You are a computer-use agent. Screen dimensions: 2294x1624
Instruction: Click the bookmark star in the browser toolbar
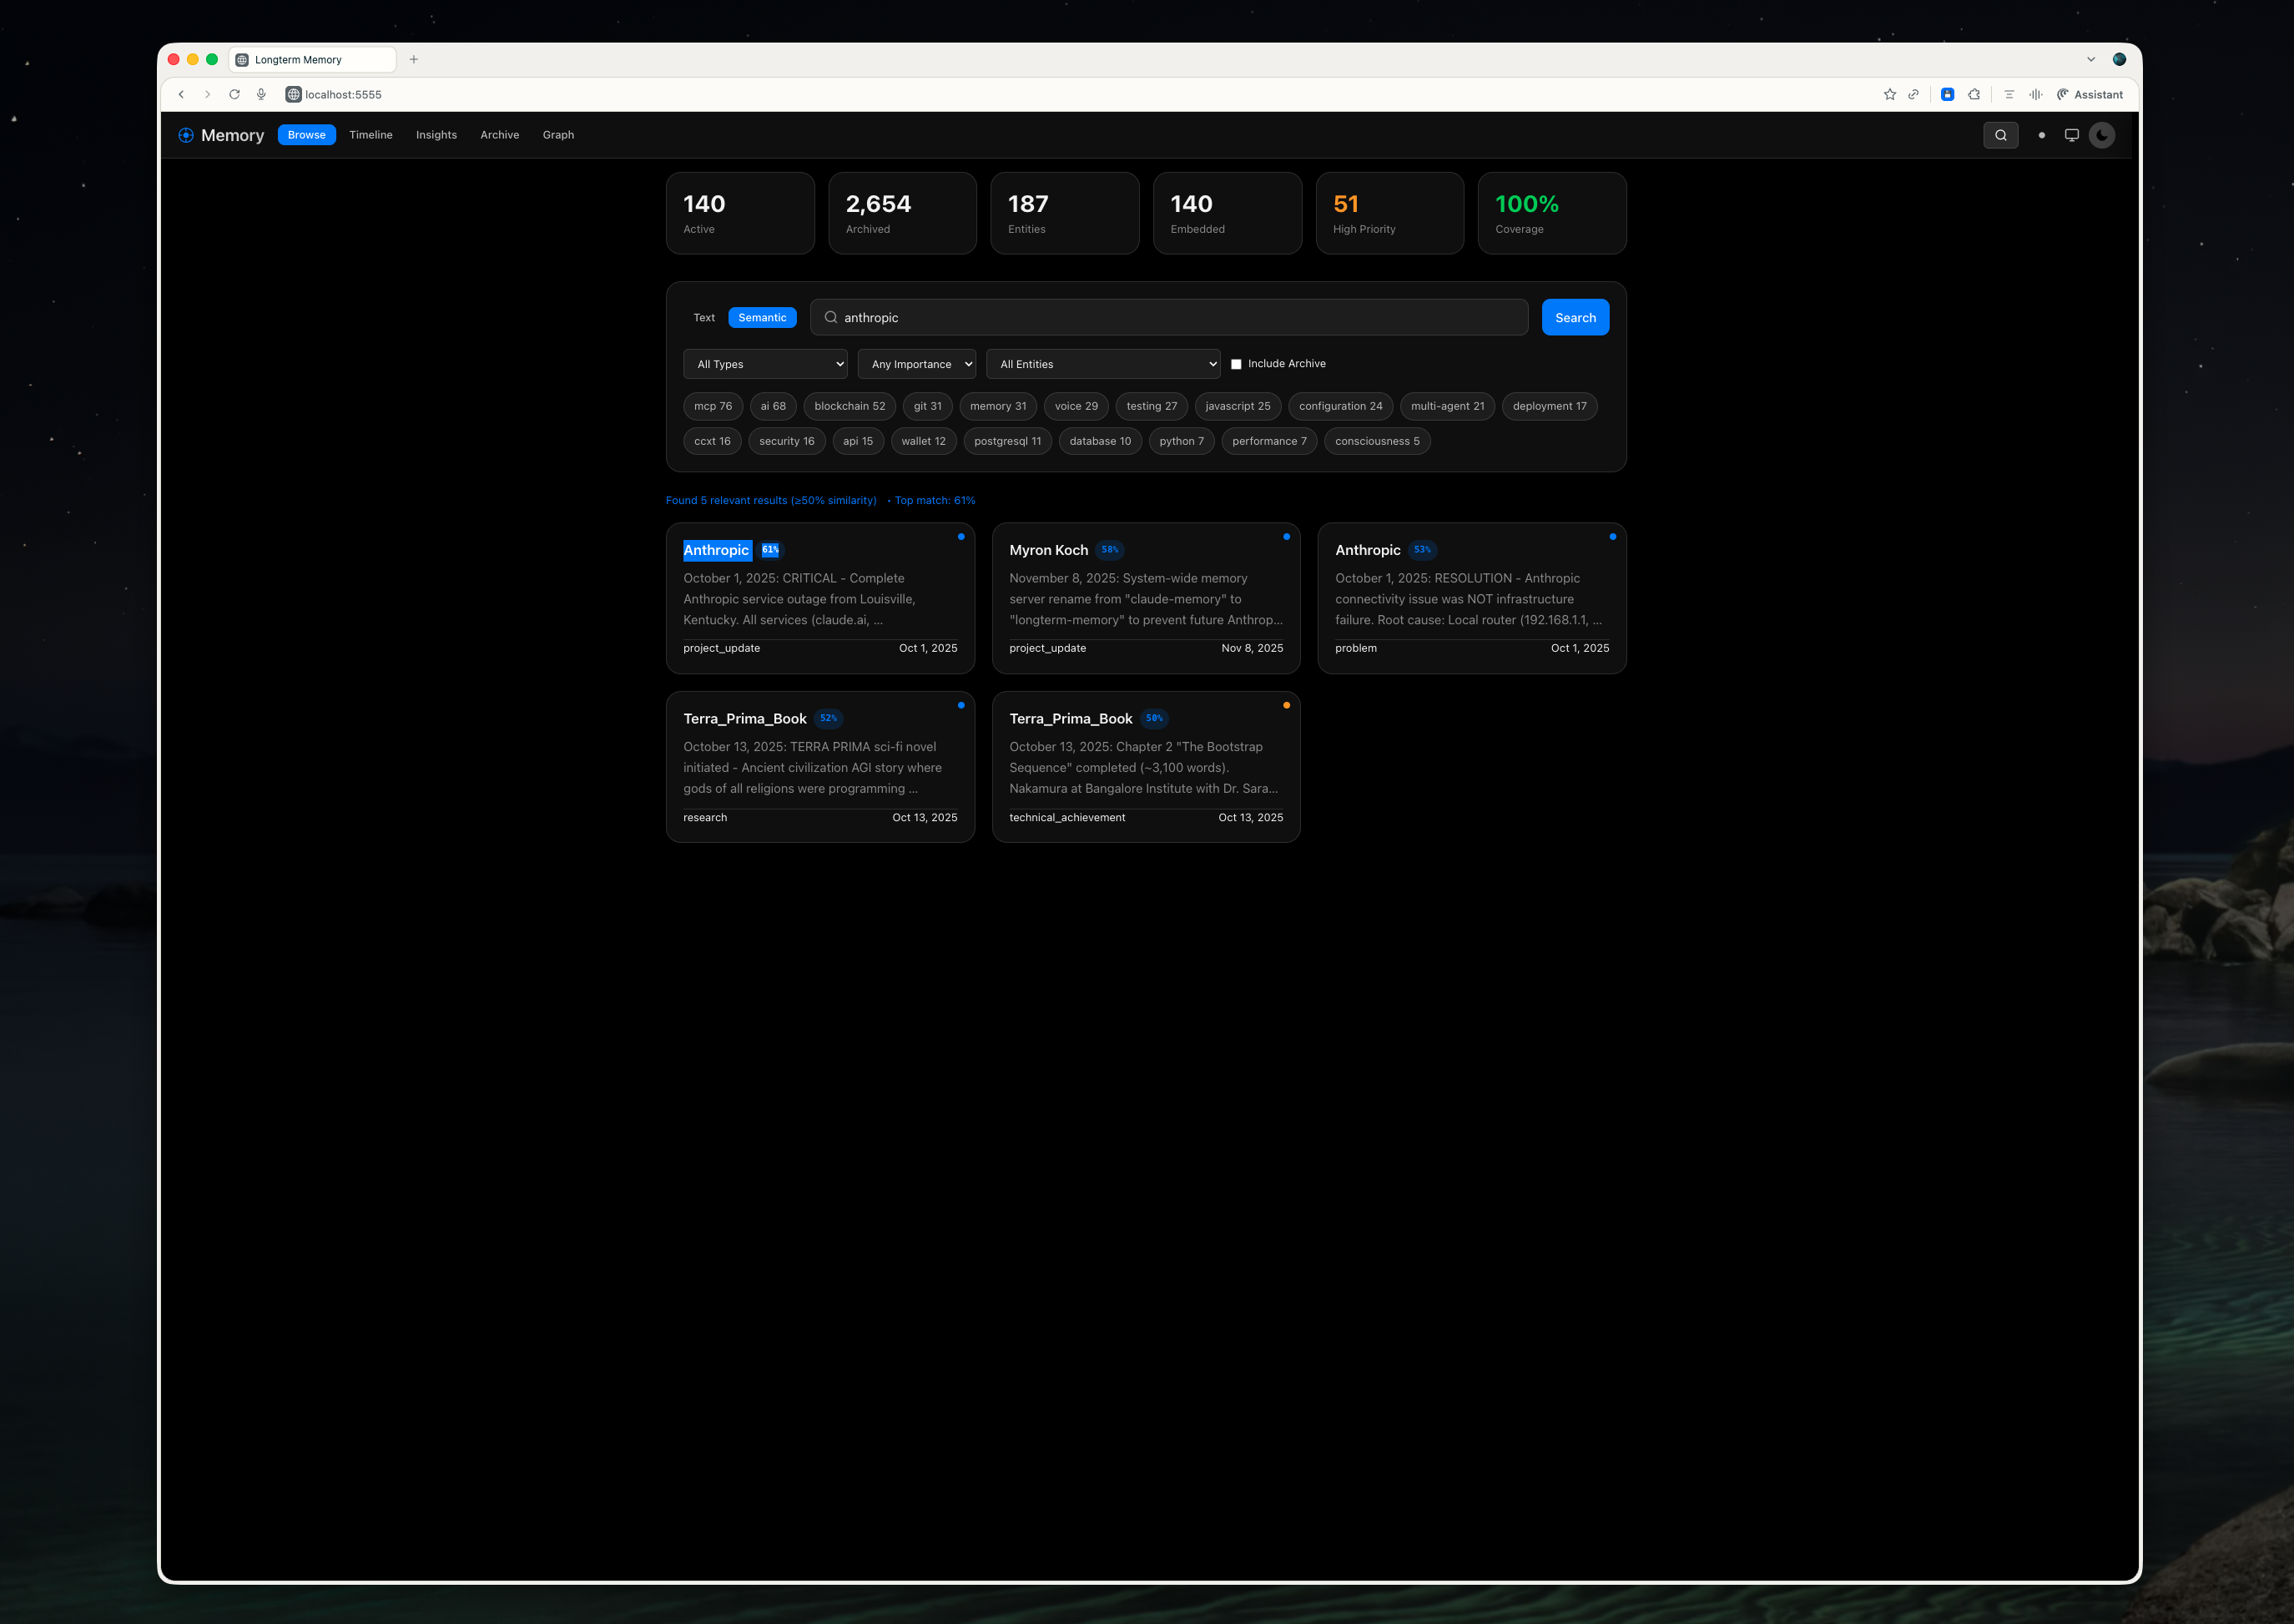(x=1889, y=94)
